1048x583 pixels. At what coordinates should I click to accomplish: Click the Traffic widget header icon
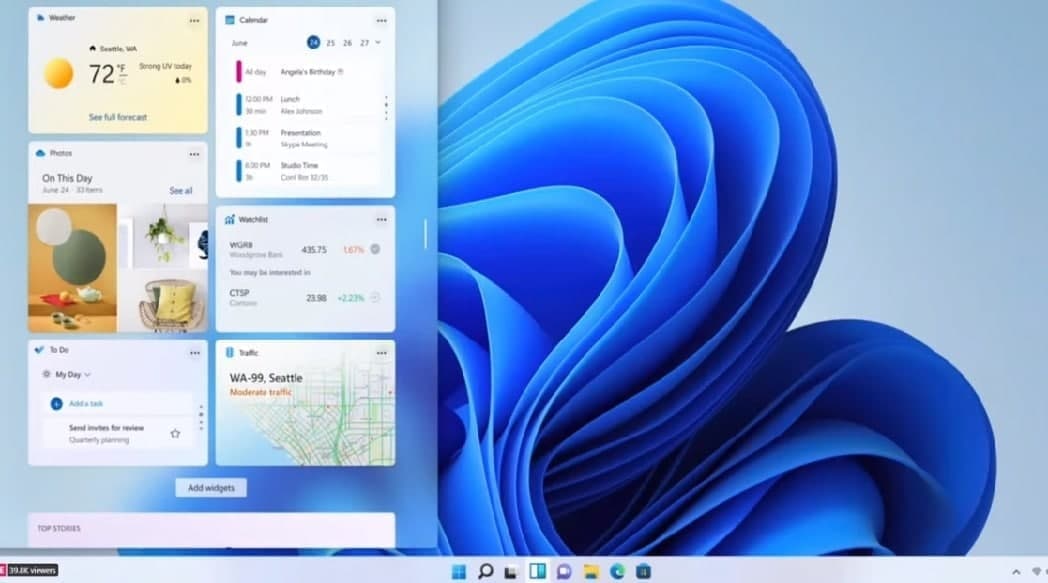click(230, 352)
